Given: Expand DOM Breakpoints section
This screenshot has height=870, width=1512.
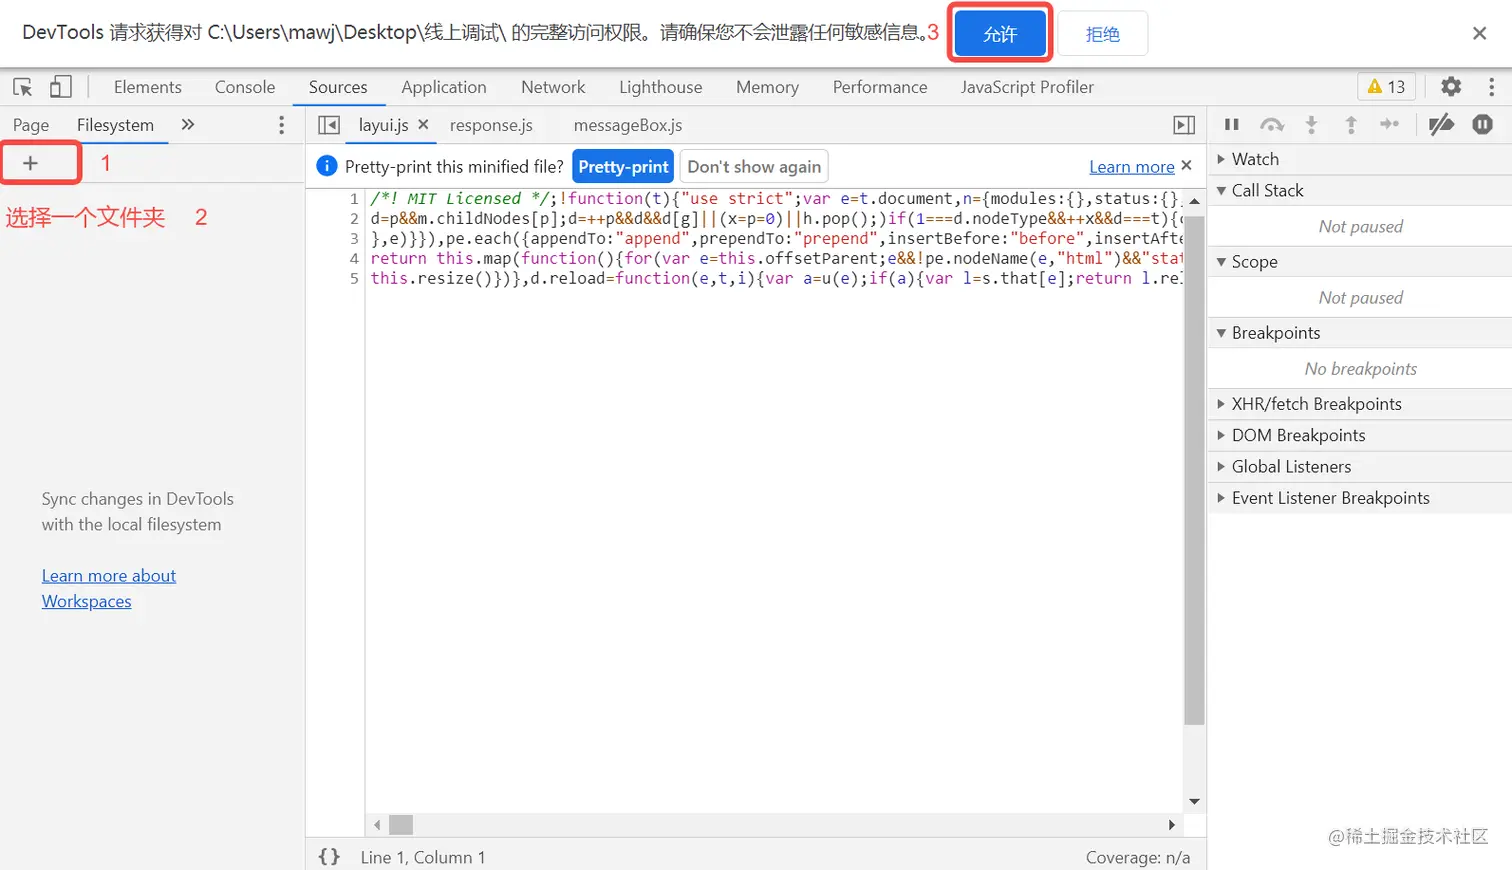Looking at the screenshot, I should pos(1360,435).
